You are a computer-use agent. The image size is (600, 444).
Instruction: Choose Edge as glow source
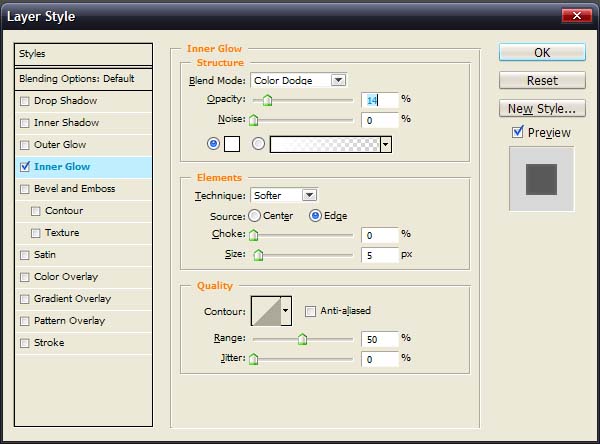pyautogui.click(x=315, y=216)
